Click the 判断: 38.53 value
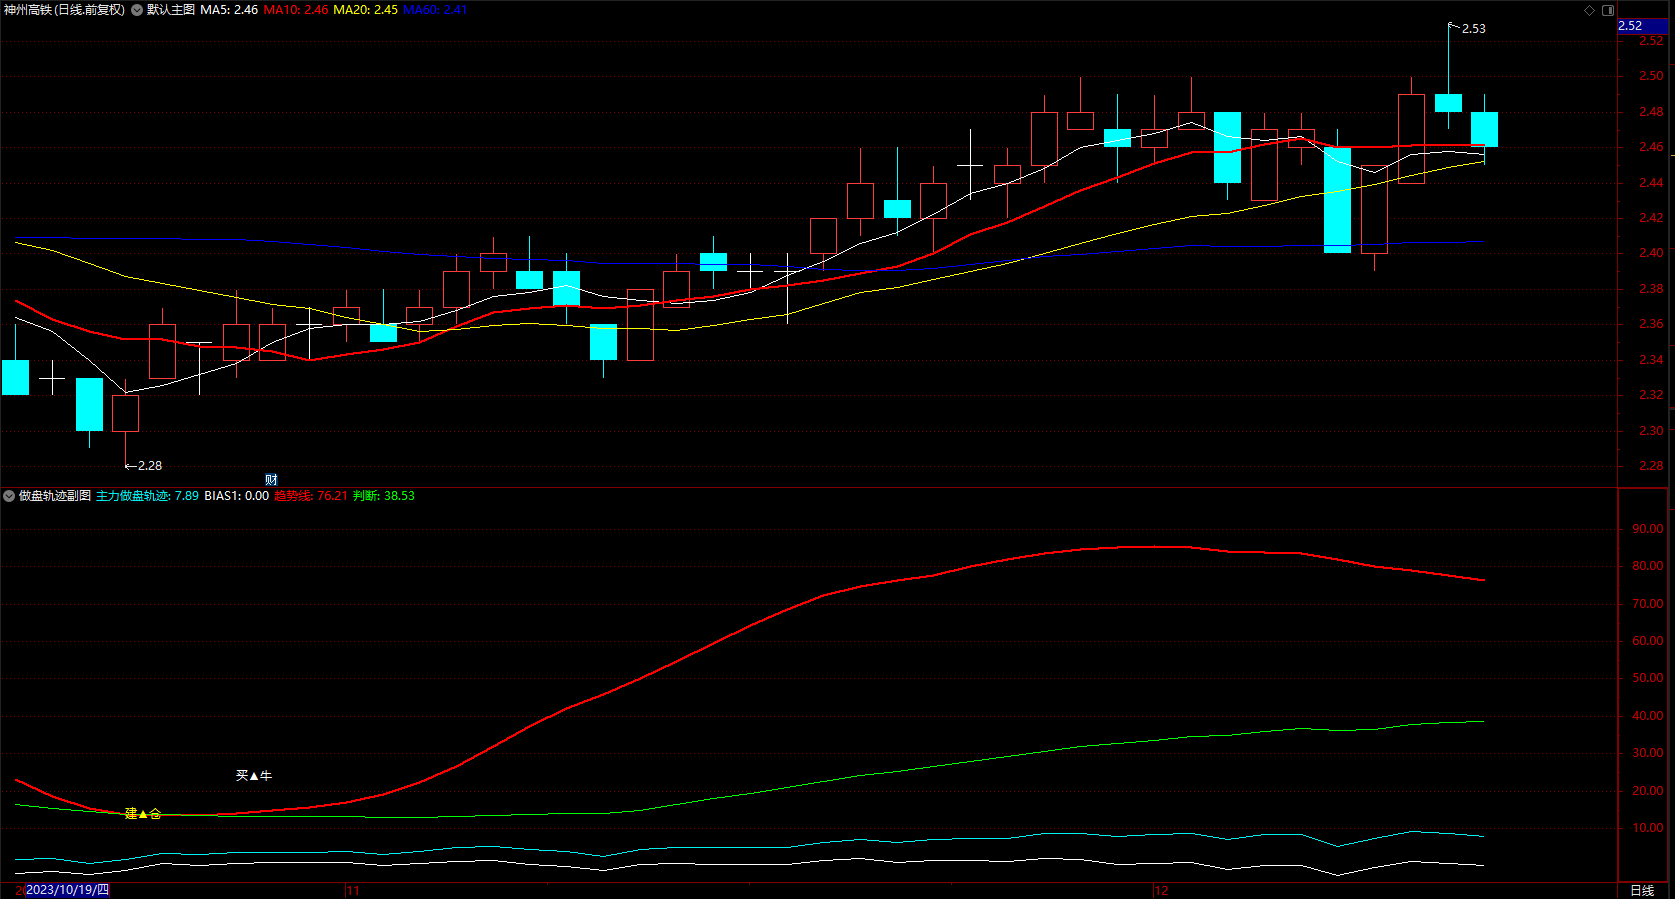1675x899 pixels. tap(384, 496)
